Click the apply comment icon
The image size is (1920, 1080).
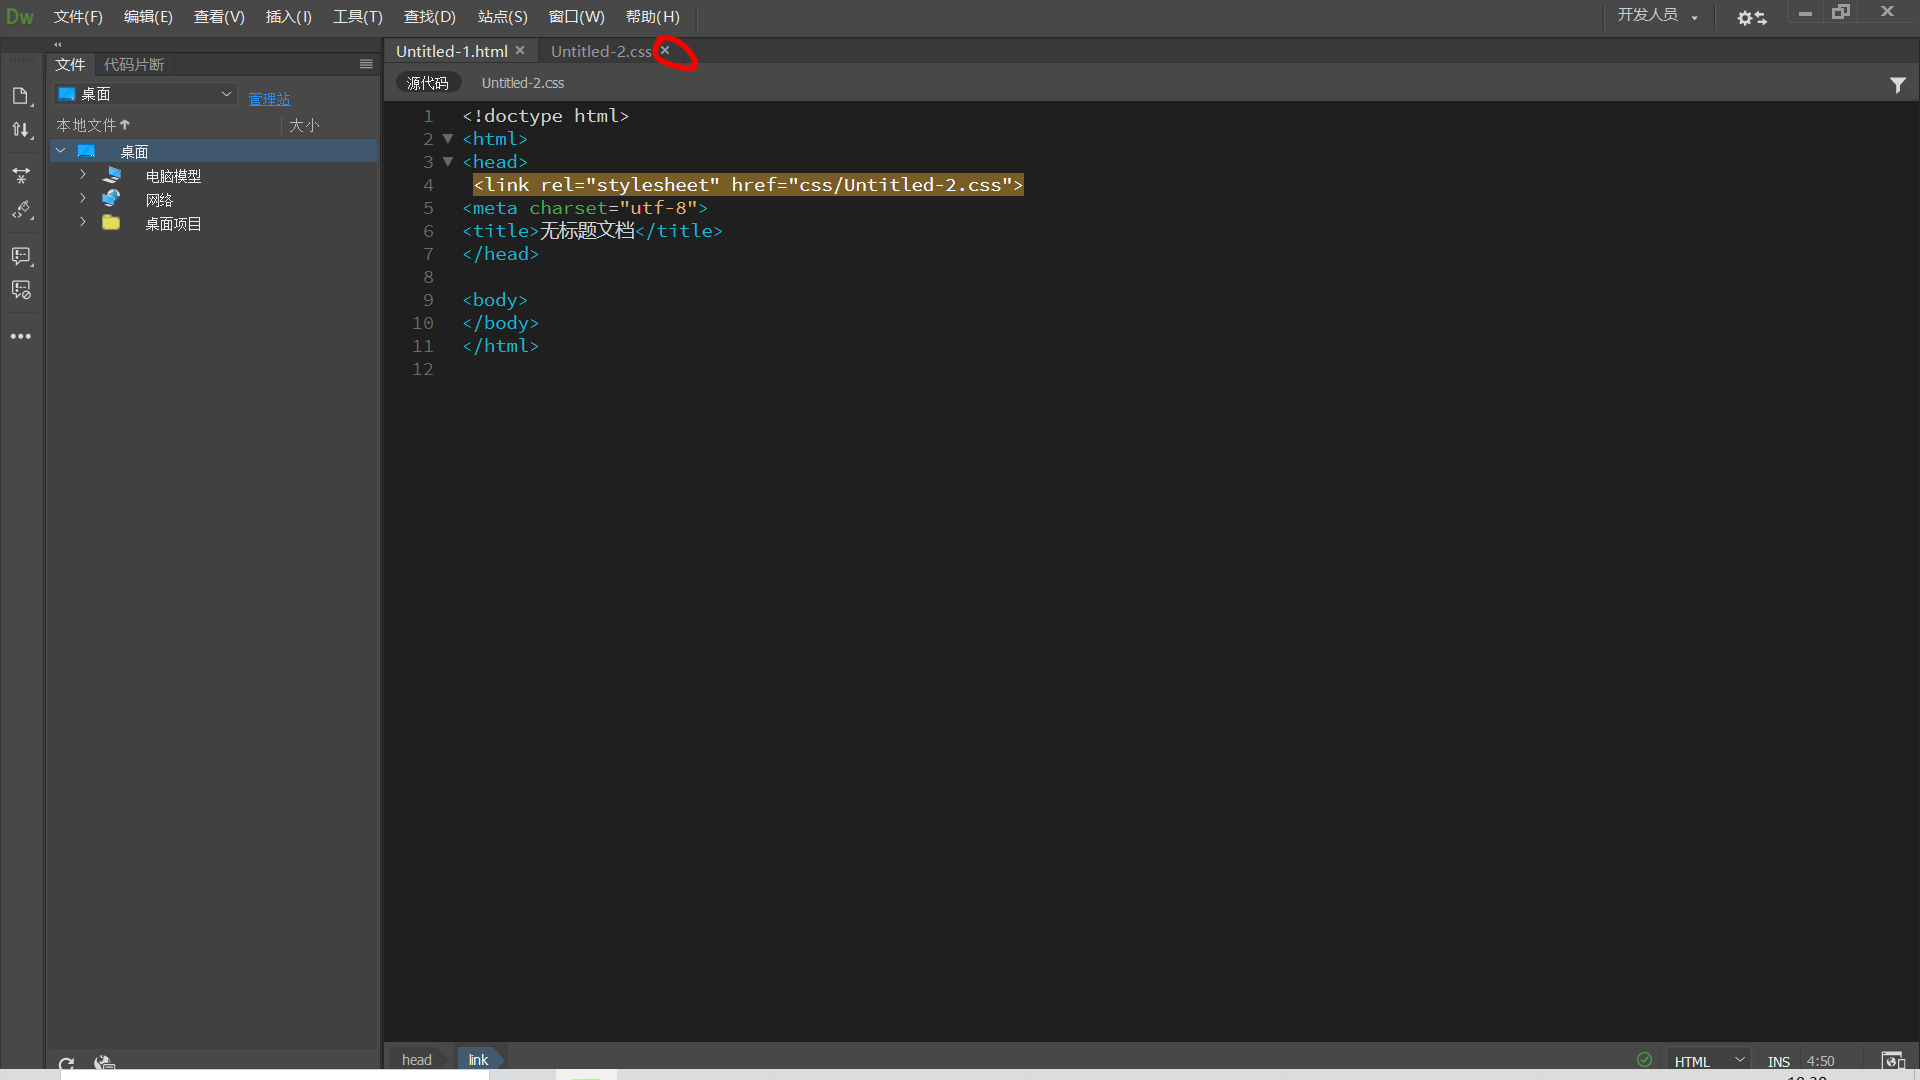pos(21,257)
